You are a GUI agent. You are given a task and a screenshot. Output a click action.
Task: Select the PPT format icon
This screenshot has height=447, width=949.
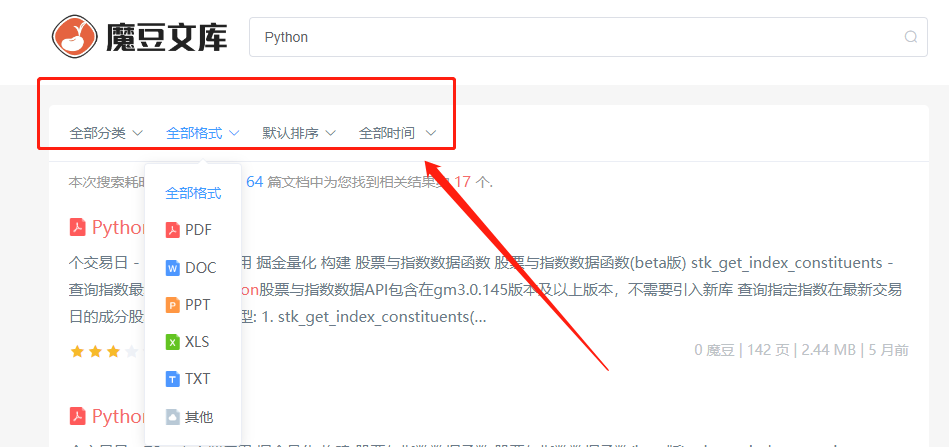172,305
